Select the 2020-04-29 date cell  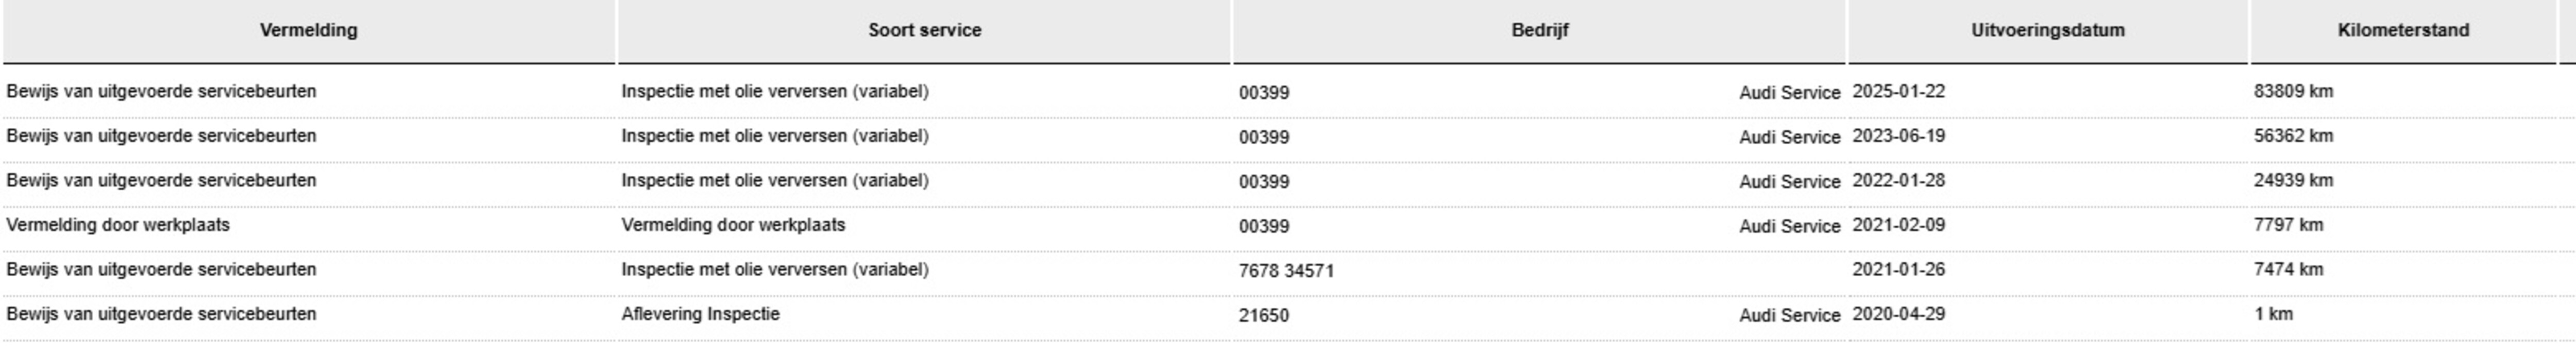(1898, 314)
